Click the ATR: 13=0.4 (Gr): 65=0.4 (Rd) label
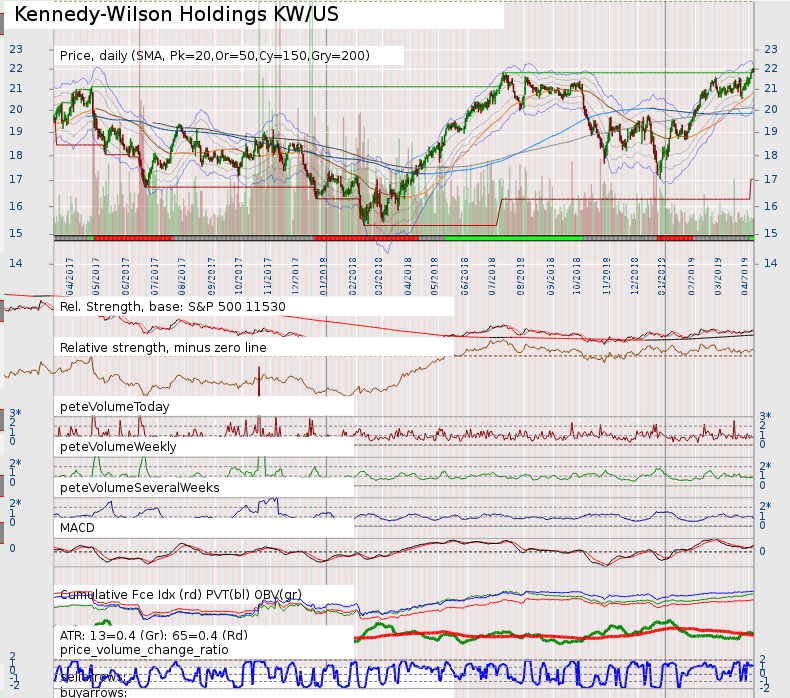 (154, 635)
